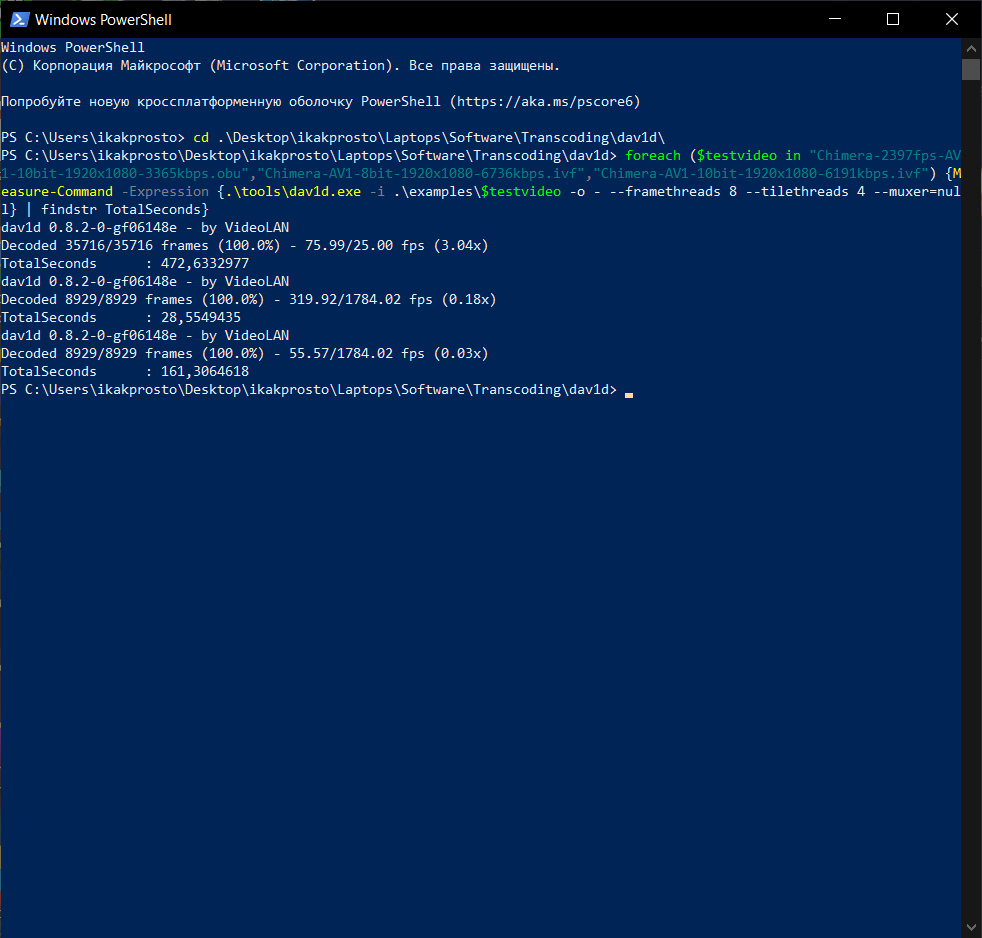Click the 'TotalSeconds : 28,5549435' line
982x938 pixels.
[x=121, y=317]
